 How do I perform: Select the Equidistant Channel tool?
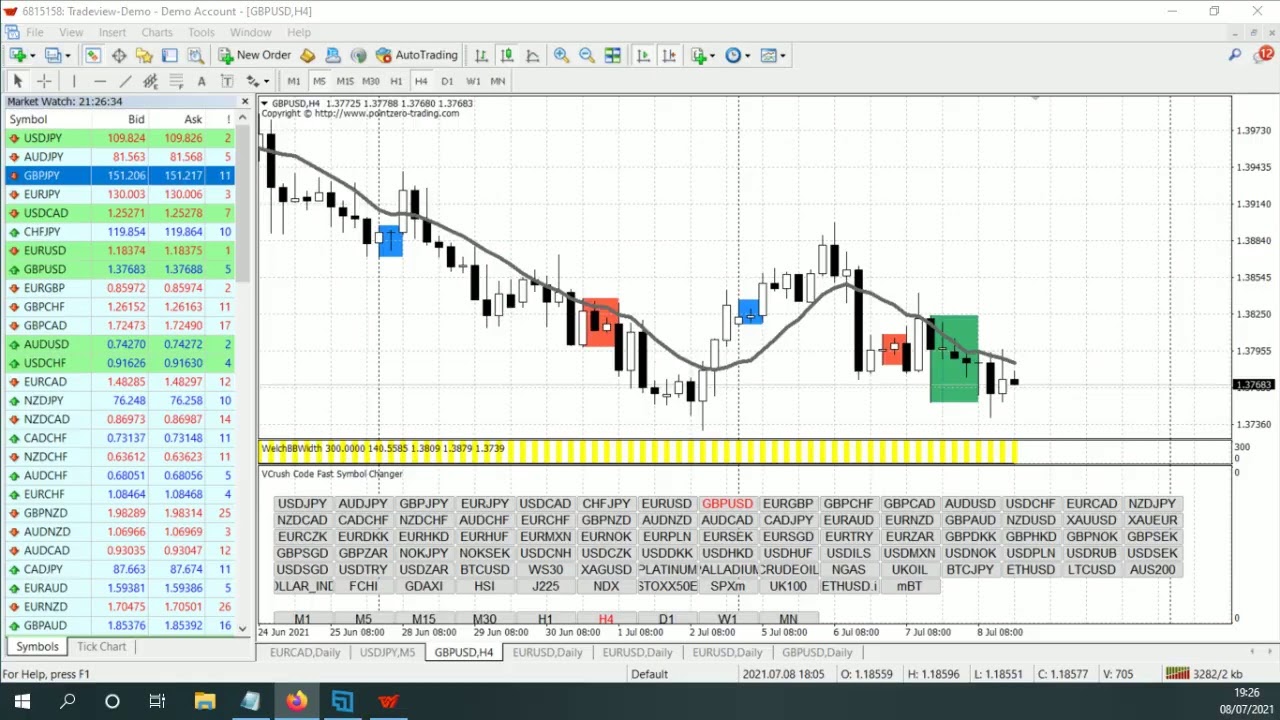coord(150,81)
